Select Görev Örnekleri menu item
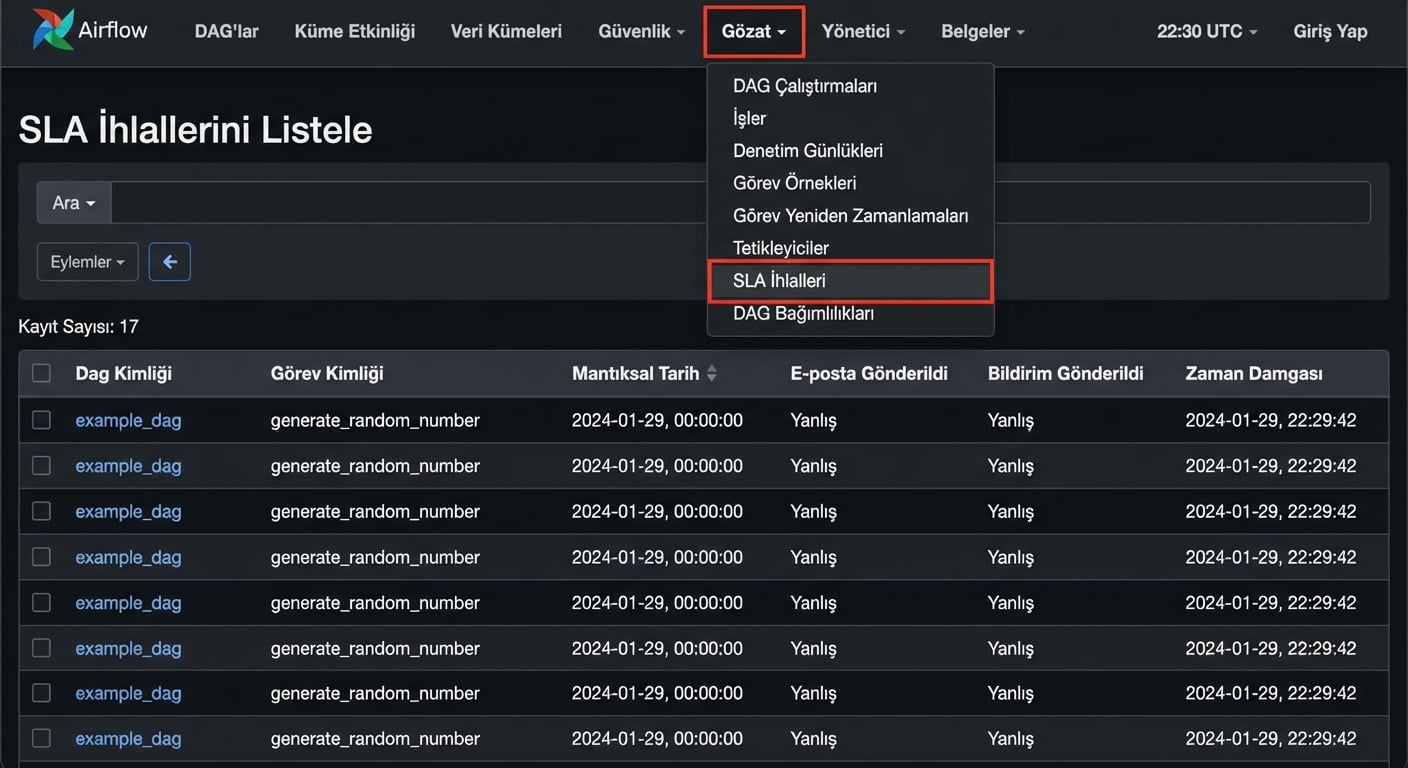The height and width of the screenshot is (768, 1408). point(794,183)
